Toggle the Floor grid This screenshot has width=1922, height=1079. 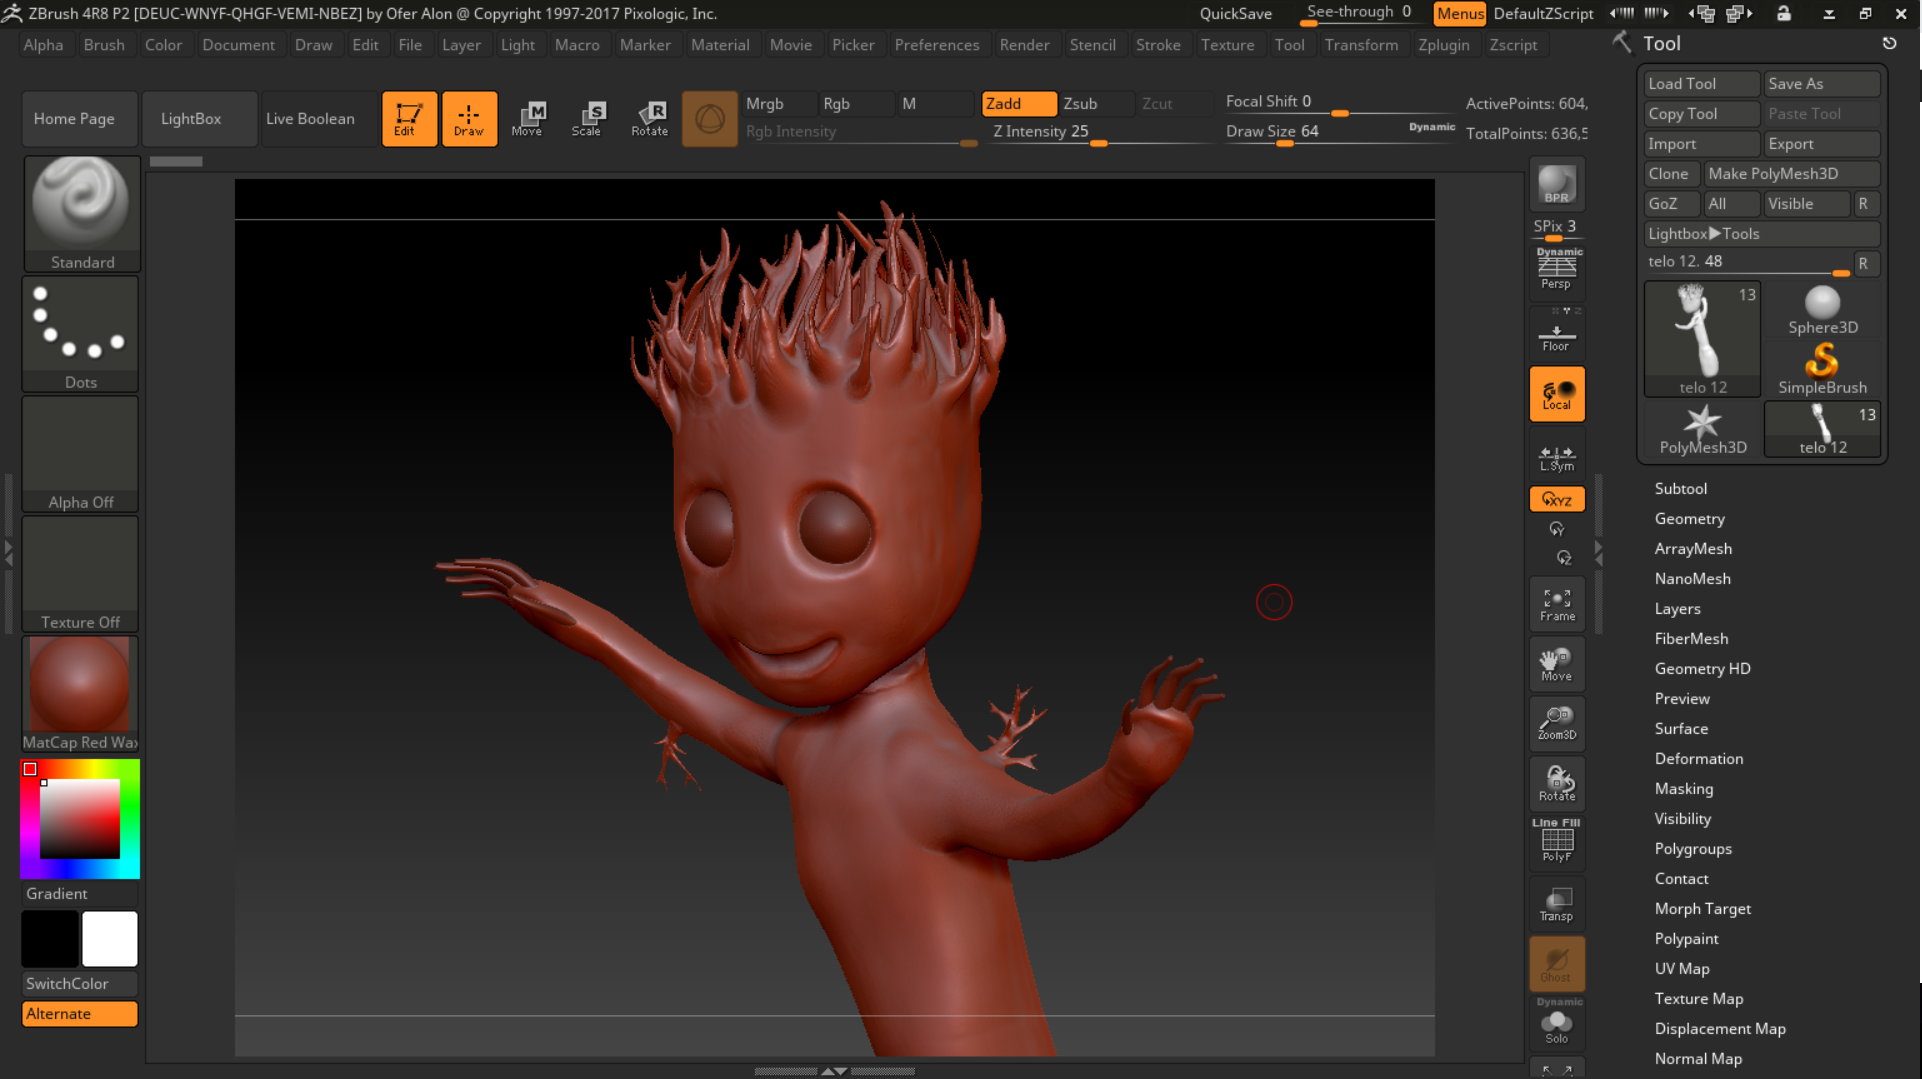pos(1556,334)
